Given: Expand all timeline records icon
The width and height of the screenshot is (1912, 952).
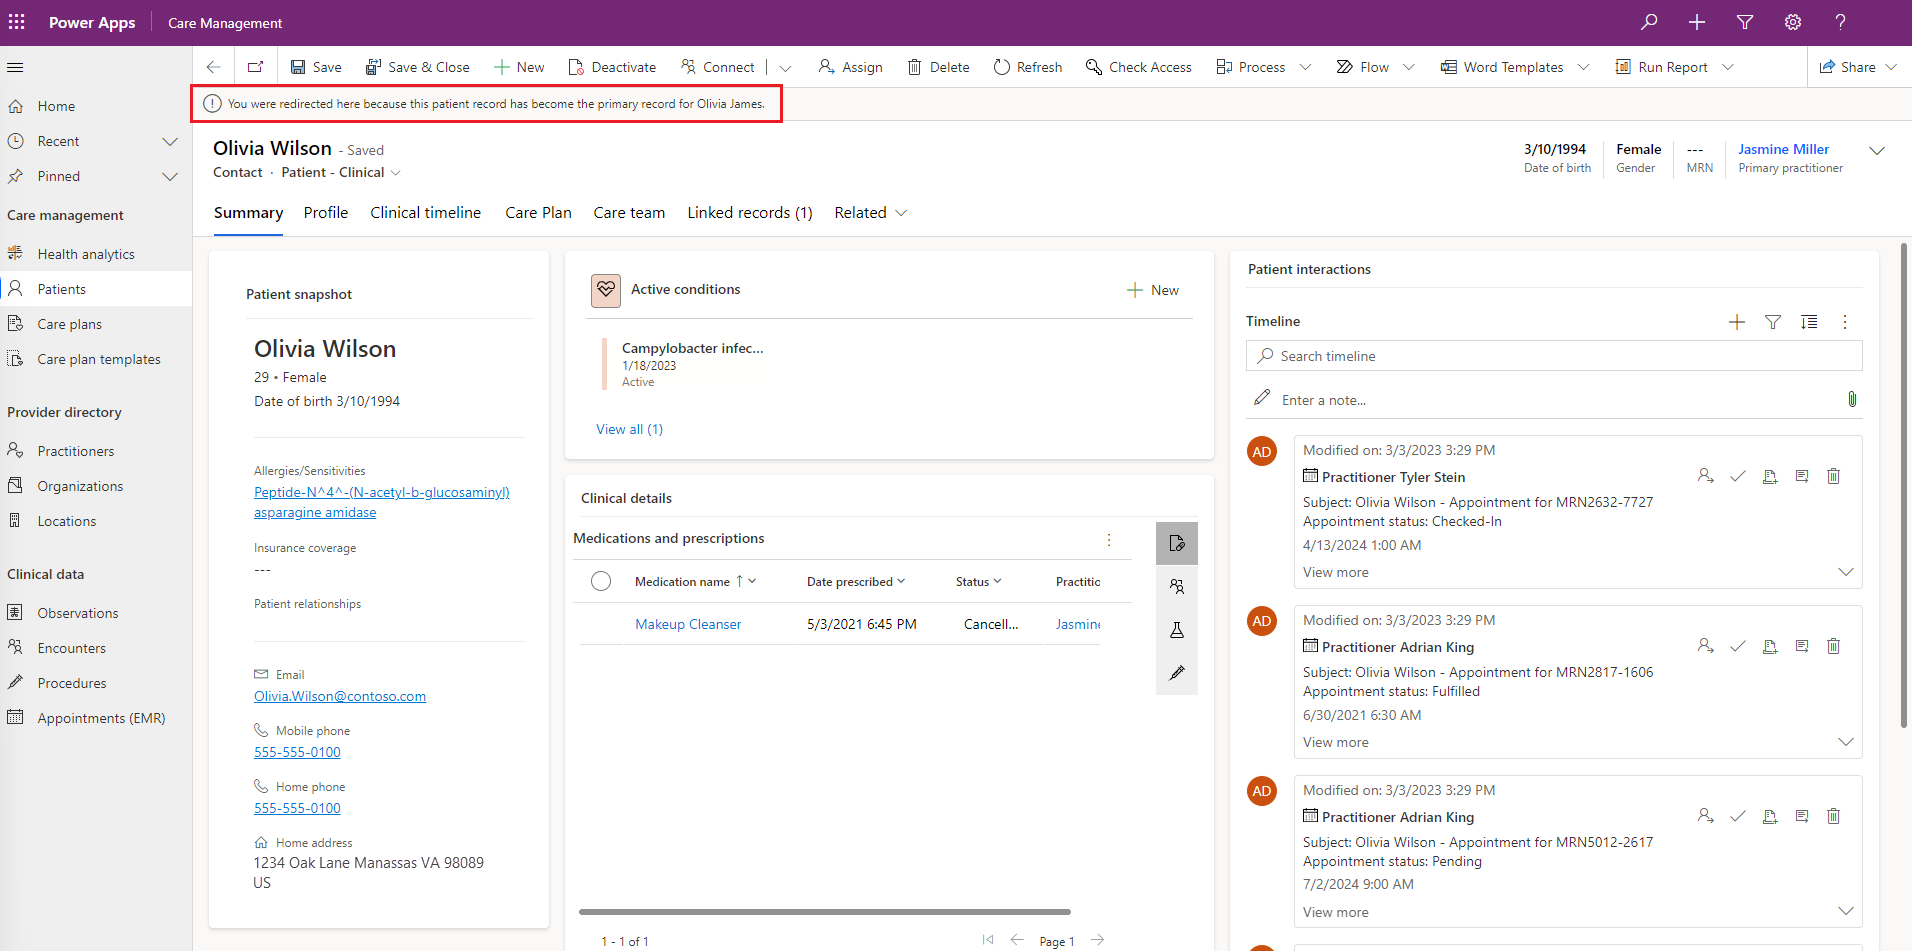Looking at the screenshot, I should 1809,322.
